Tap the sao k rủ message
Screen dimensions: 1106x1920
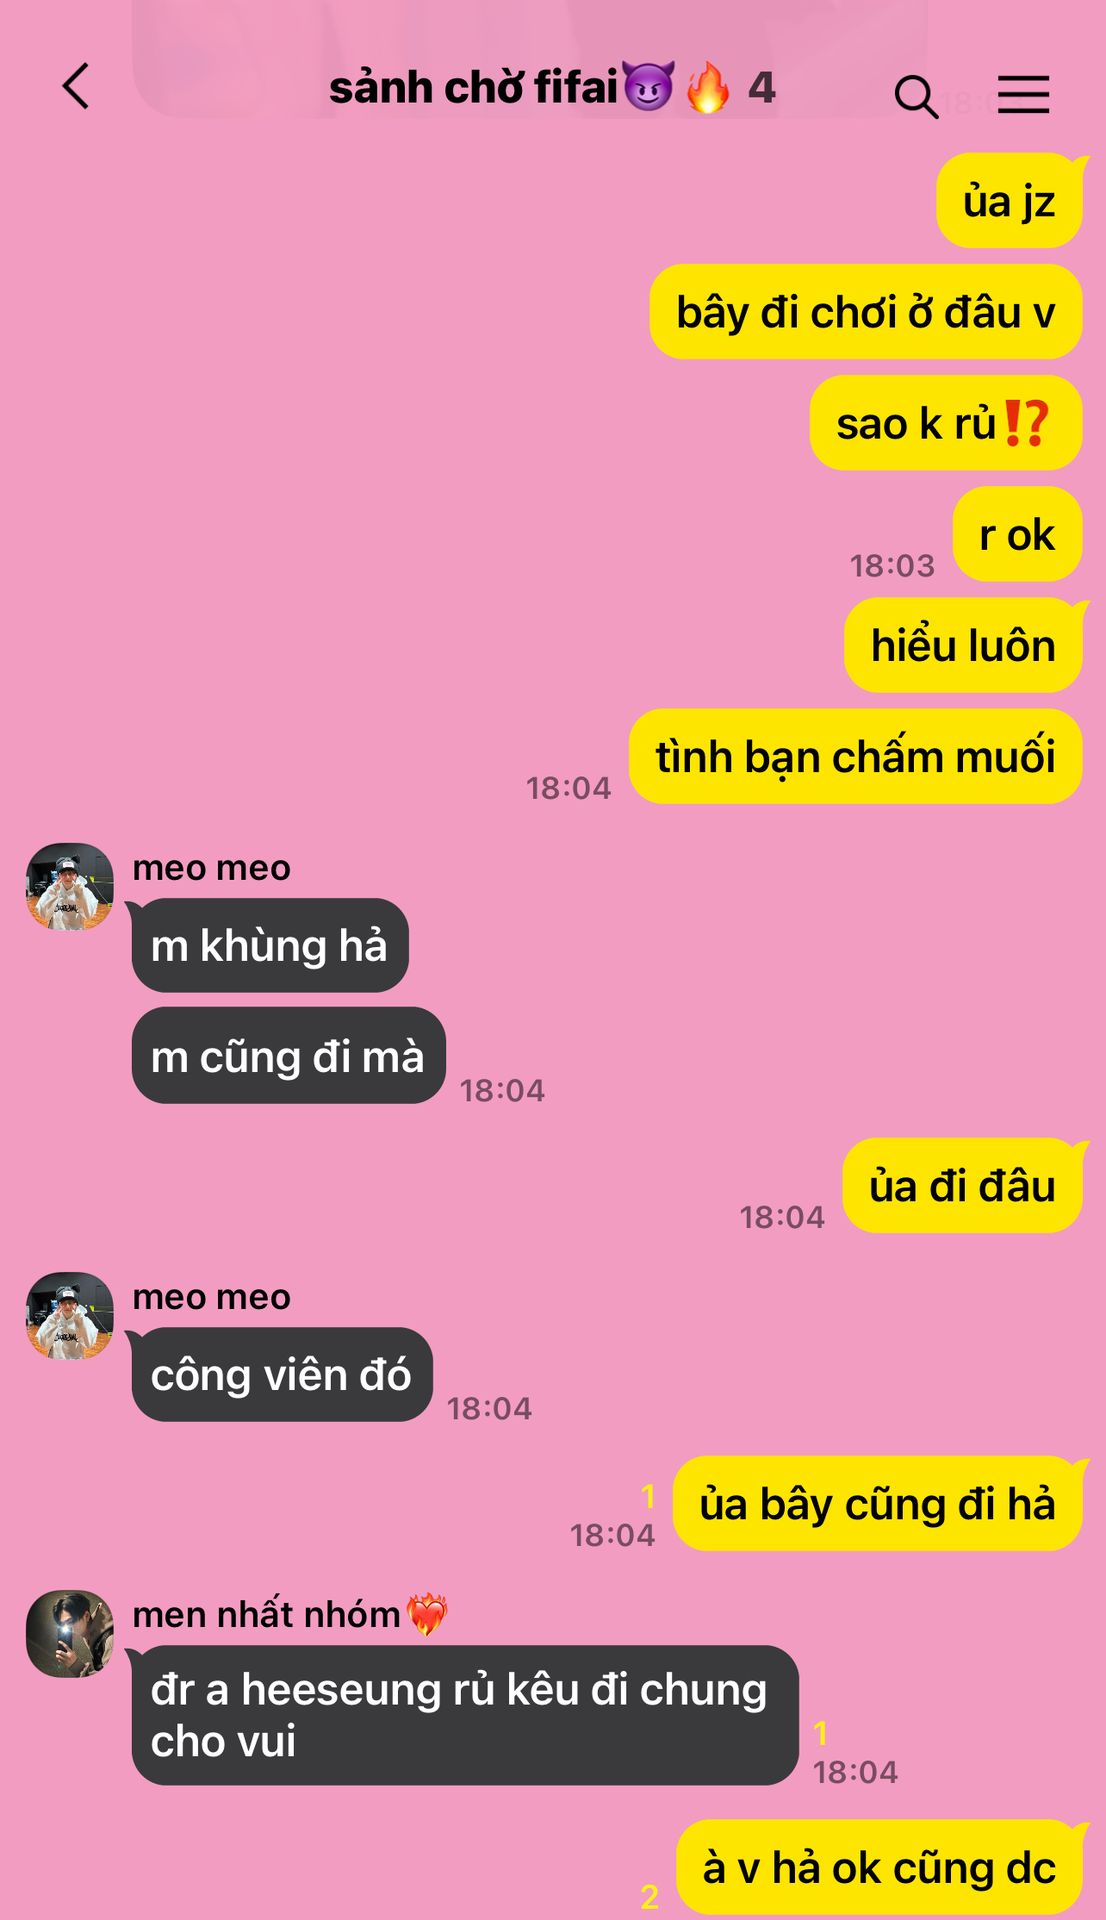point(946,423)
